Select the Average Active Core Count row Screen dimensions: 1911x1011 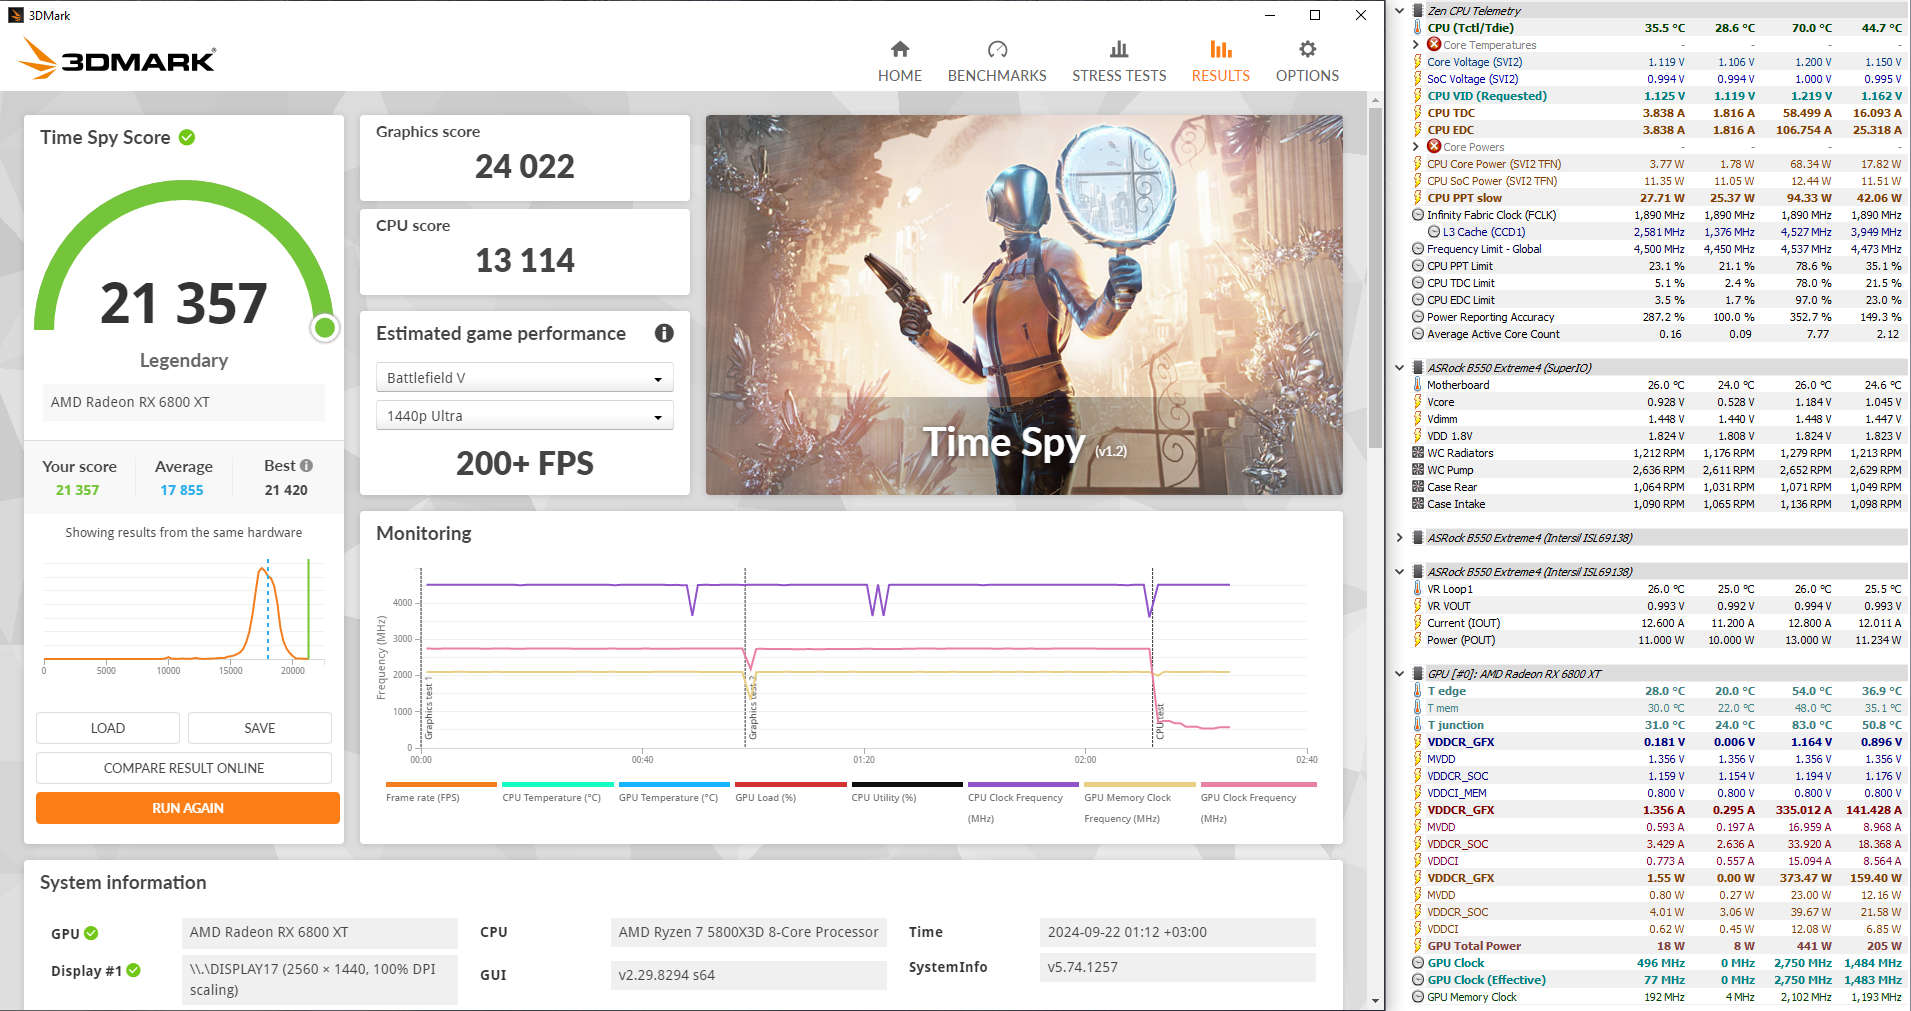click(x=1658, y=334)
